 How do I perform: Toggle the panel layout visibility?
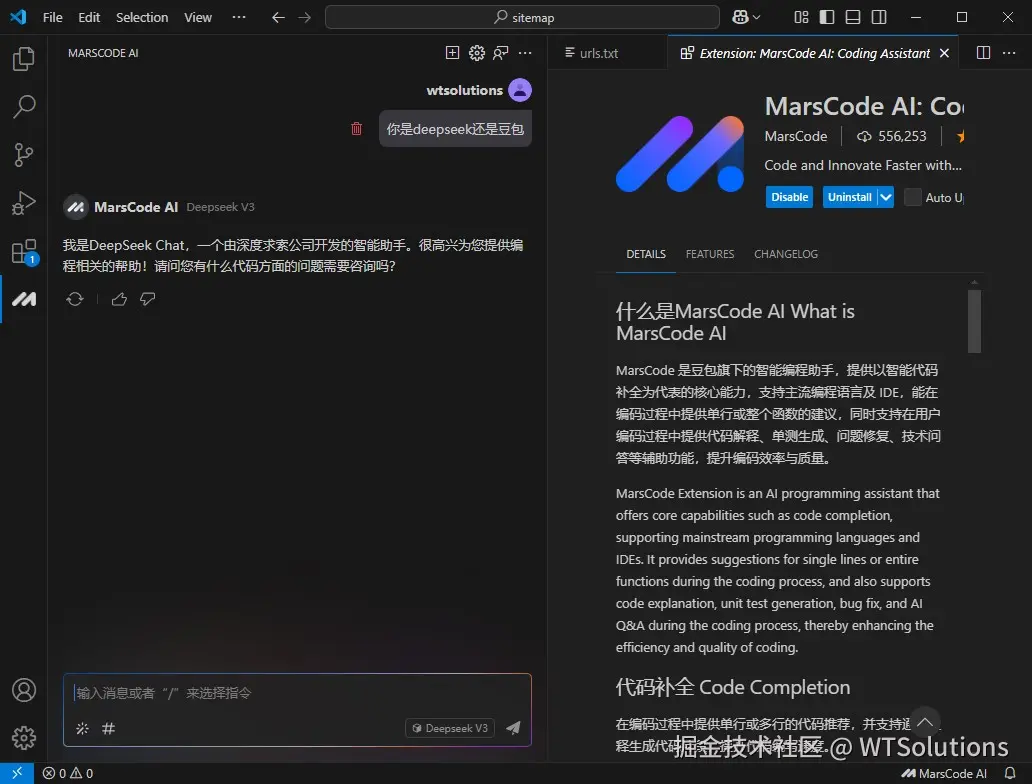(x=852, y=17)
